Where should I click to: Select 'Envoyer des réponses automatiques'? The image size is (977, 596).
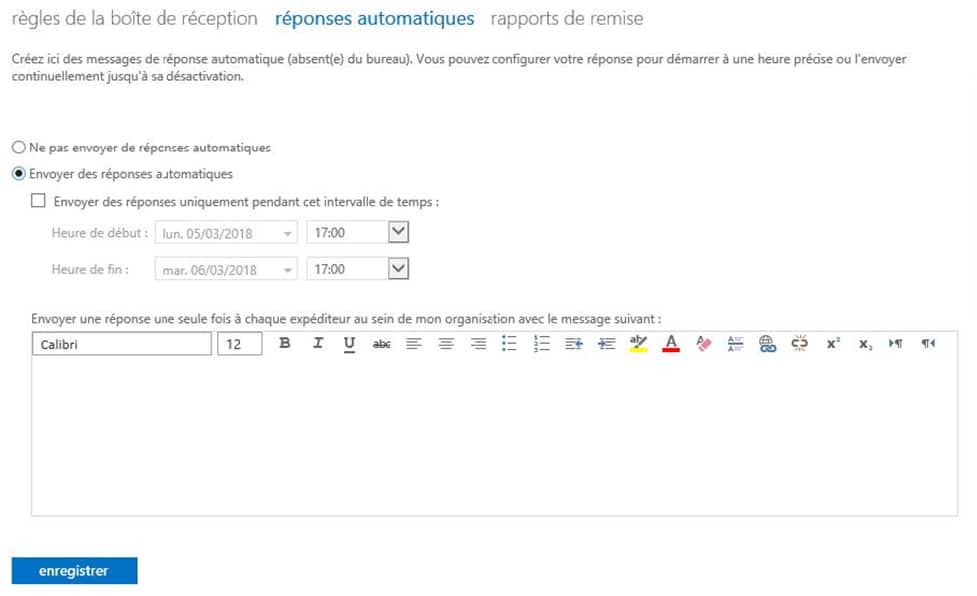tap(17, 172)
